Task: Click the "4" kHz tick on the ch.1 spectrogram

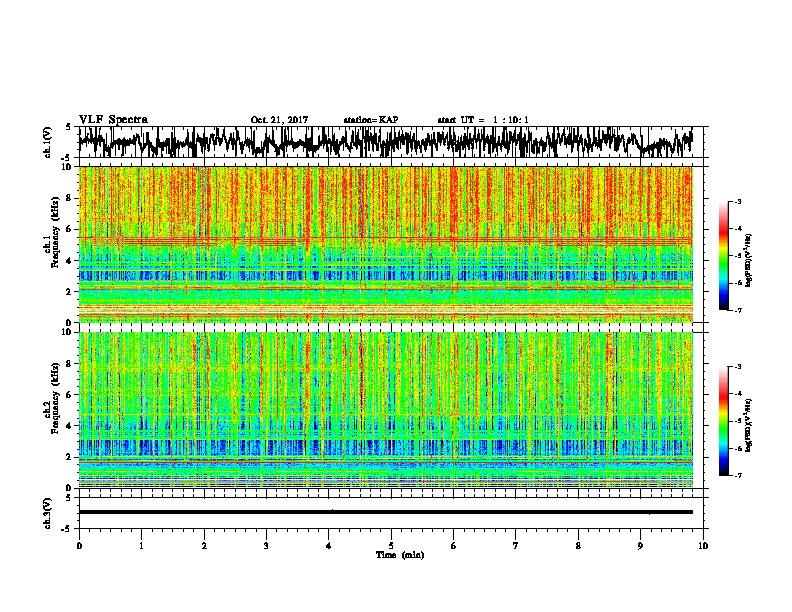Action: pyautogui.click(x=69, y=261)
